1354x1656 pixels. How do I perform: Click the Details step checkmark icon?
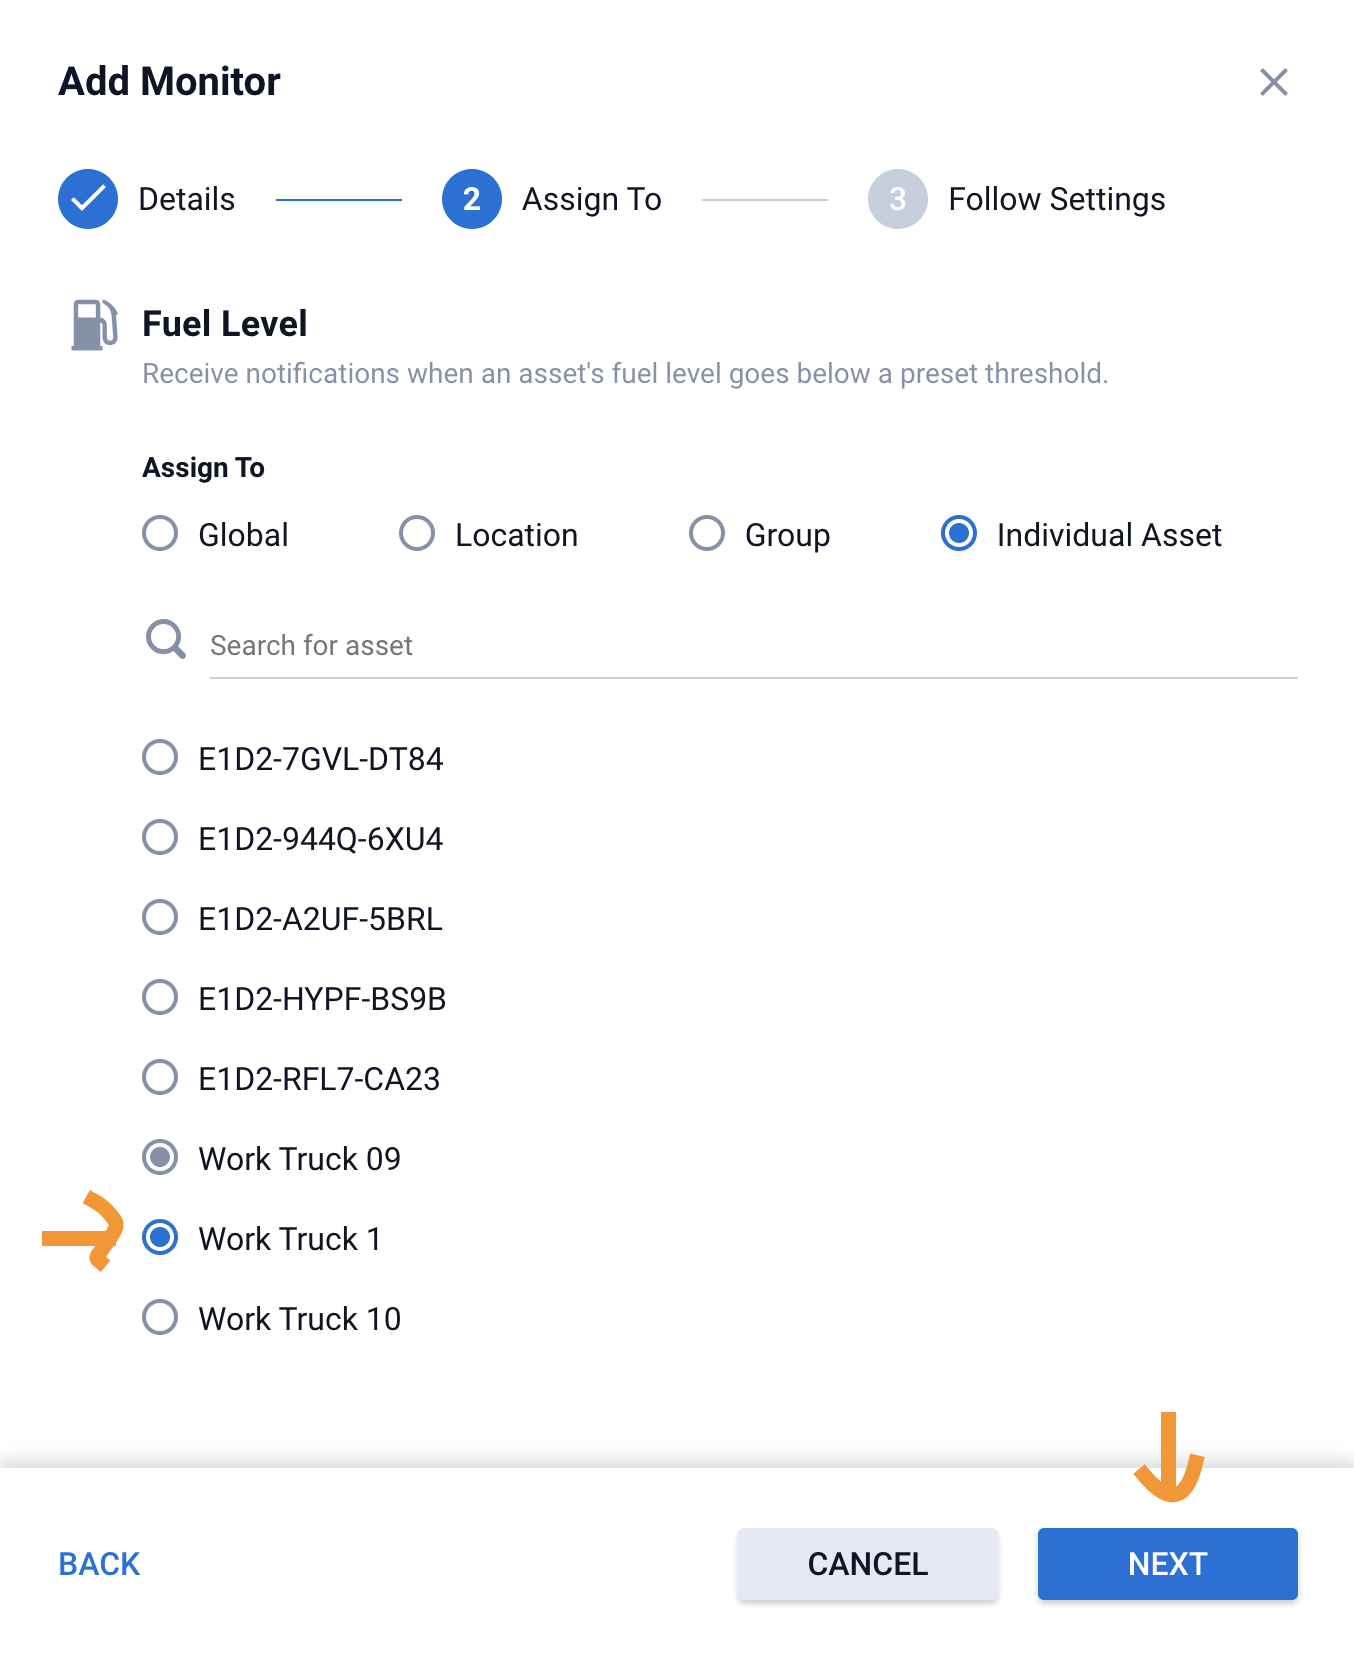pos(88,199)
